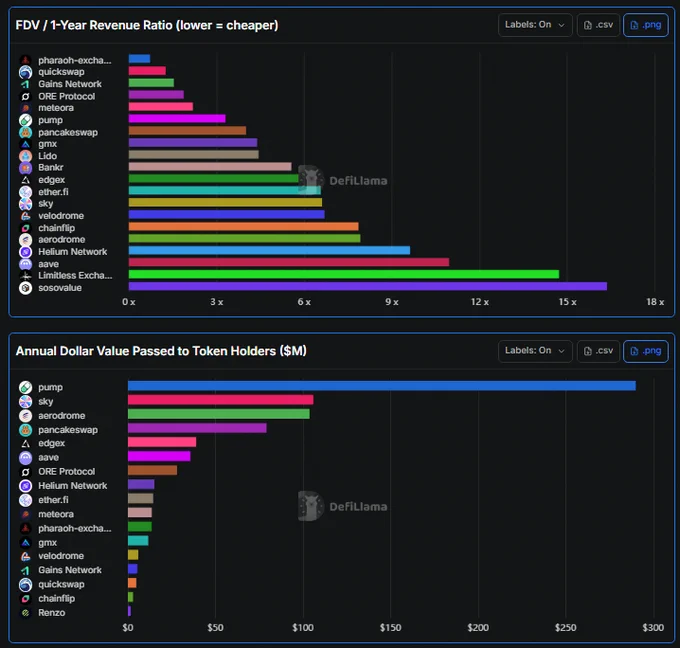
Task: Click 'velodrome' label in FDV ratio chart
Action: pyautogui.click(x=61, y=216)
